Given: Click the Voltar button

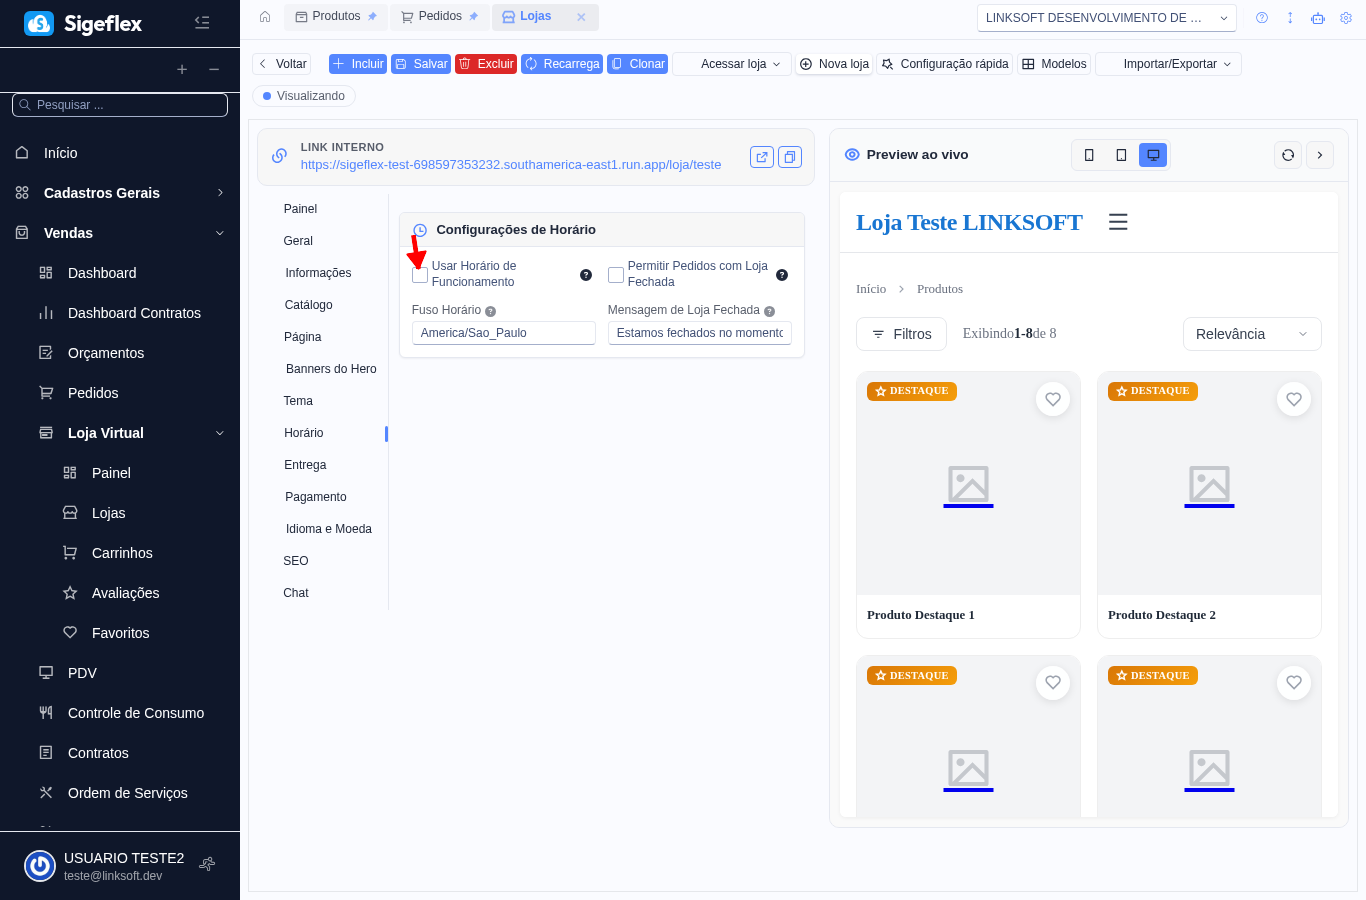Looking at the screenshot, I should (x=282, y=64).
